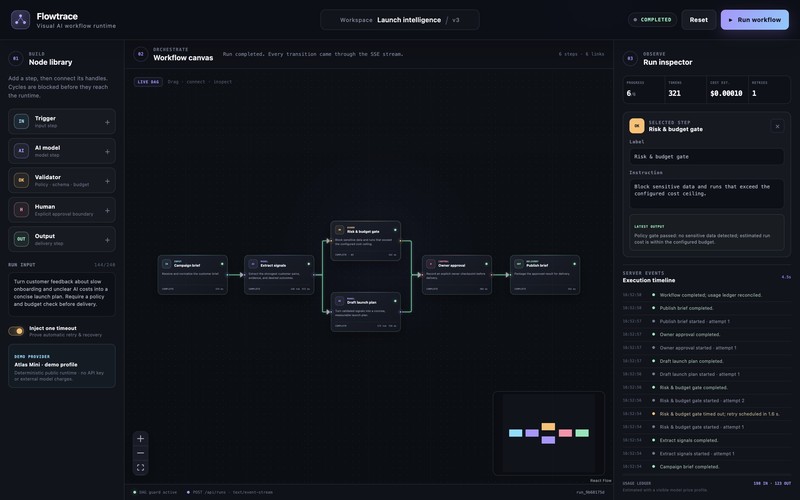The height and width of the screenshot is (500, 800).
Task: Fit the canvas view to screen
Action: 140,467
